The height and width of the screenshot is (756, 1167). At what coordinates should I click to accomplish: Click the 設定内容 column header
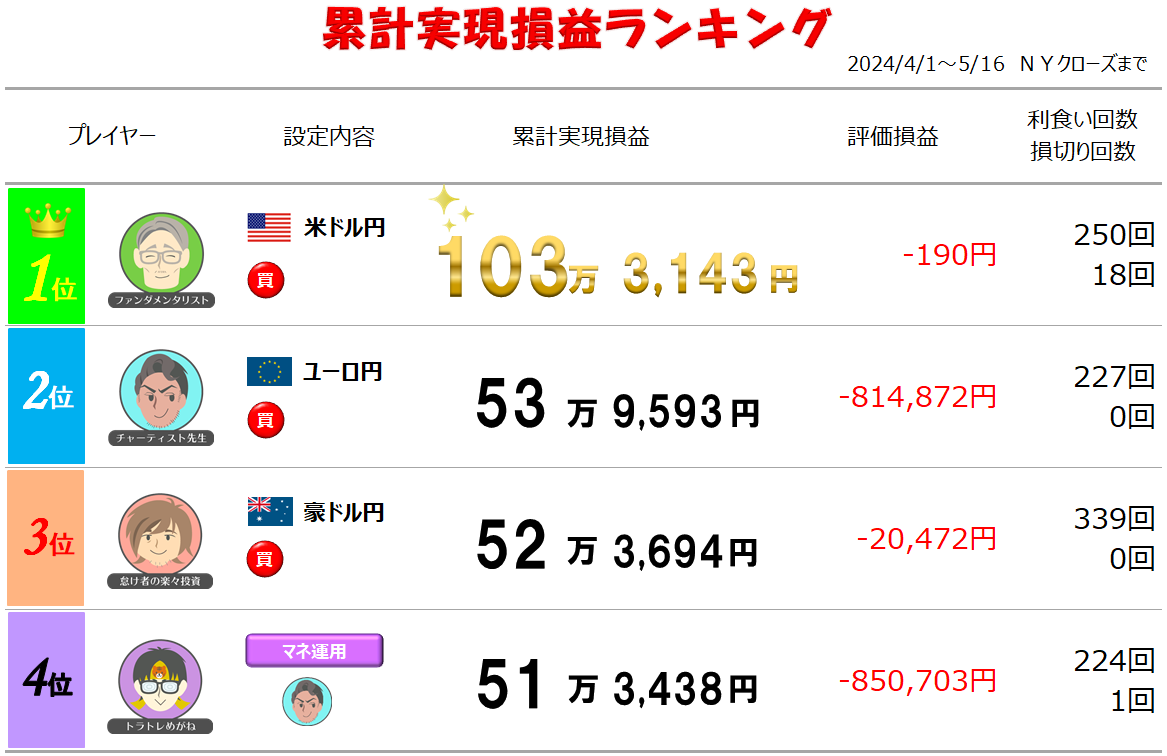click(329, 137)
